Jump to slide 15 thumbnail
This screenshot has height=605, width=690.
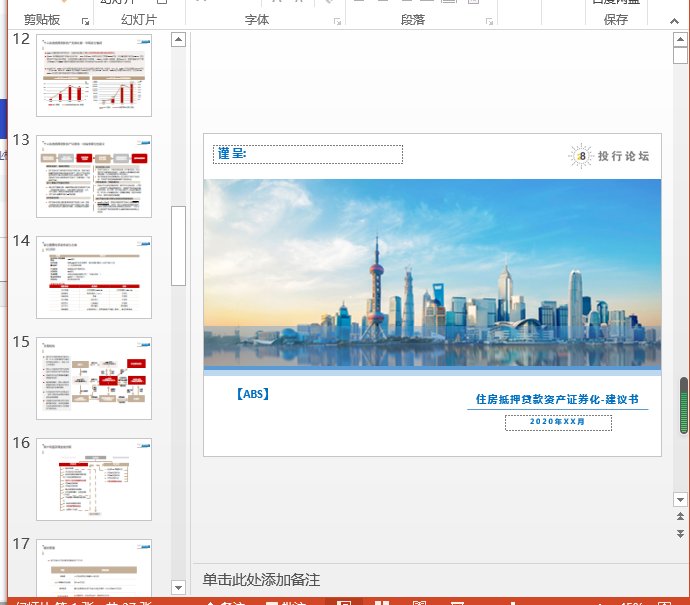click(94, 378)
